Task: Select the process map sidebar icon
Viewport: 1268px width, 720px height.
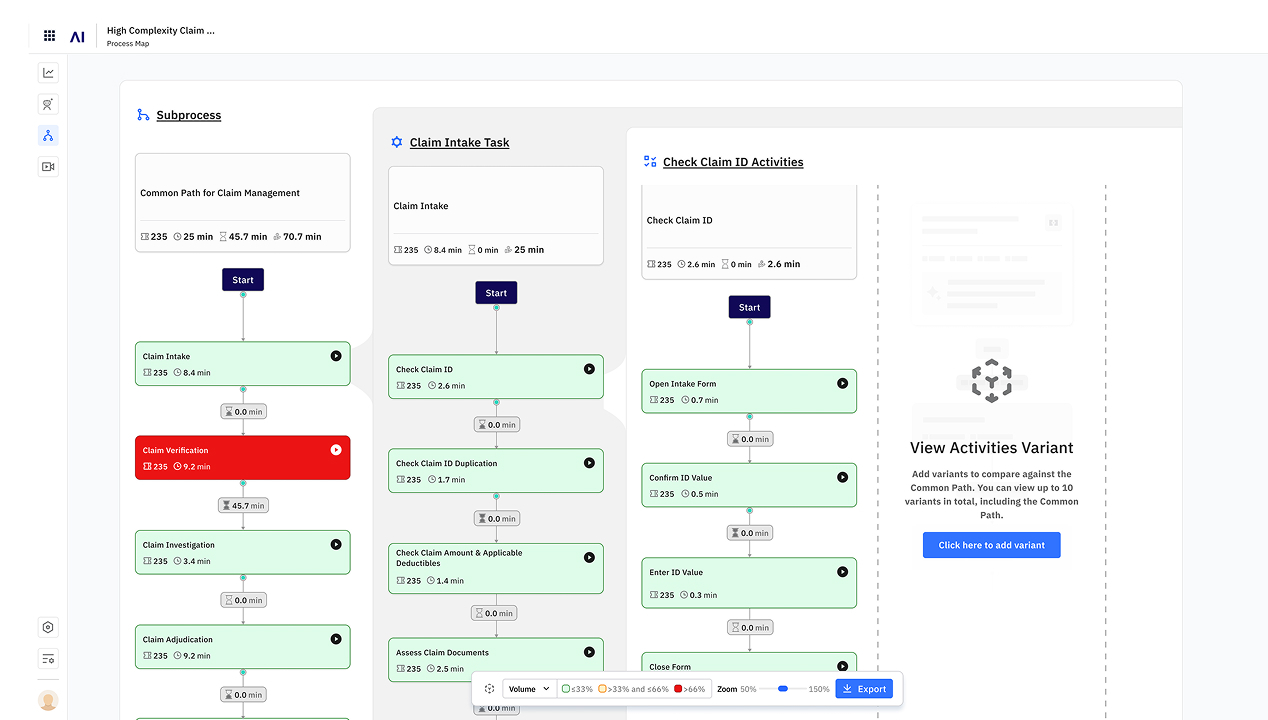Action: (x=48, y=135)
